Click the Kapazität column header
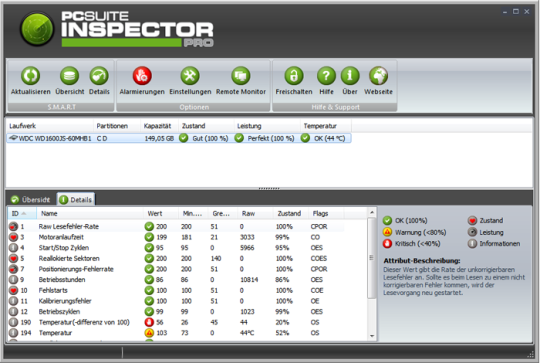The width and height of the screenshot is (540, 363). coord(159,126)
